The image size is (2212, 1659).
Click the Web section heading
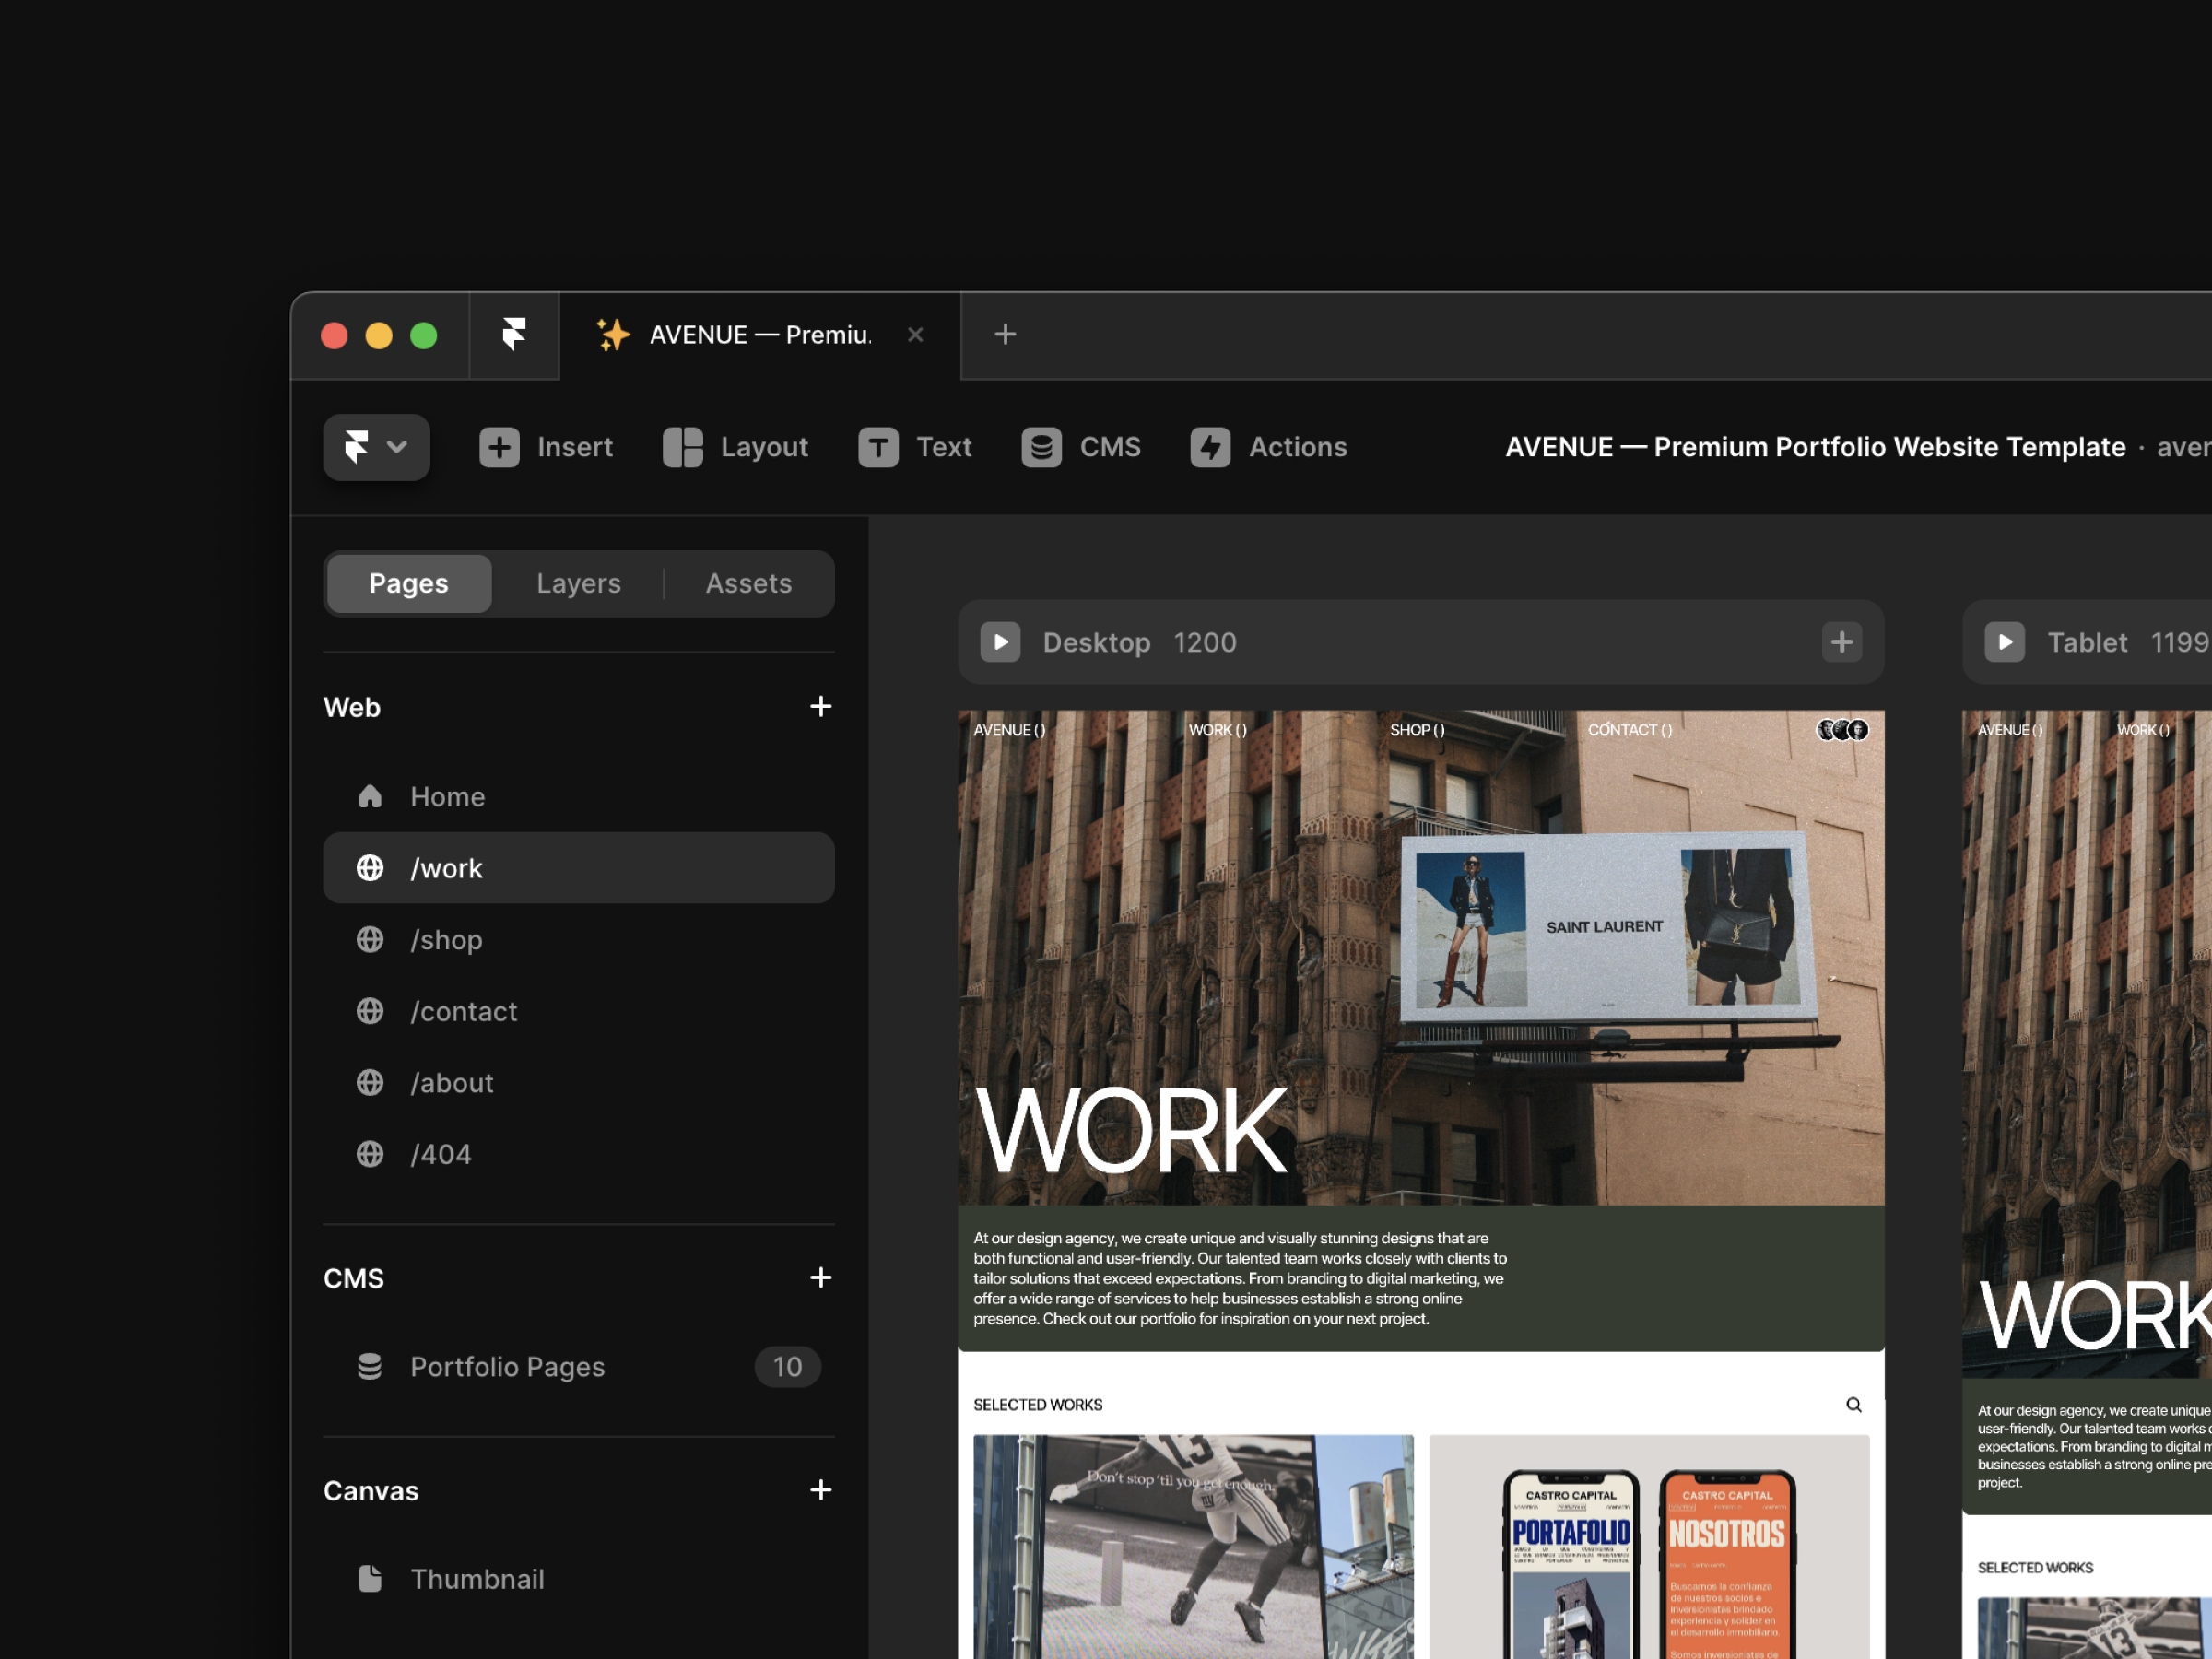pos(352,707)
